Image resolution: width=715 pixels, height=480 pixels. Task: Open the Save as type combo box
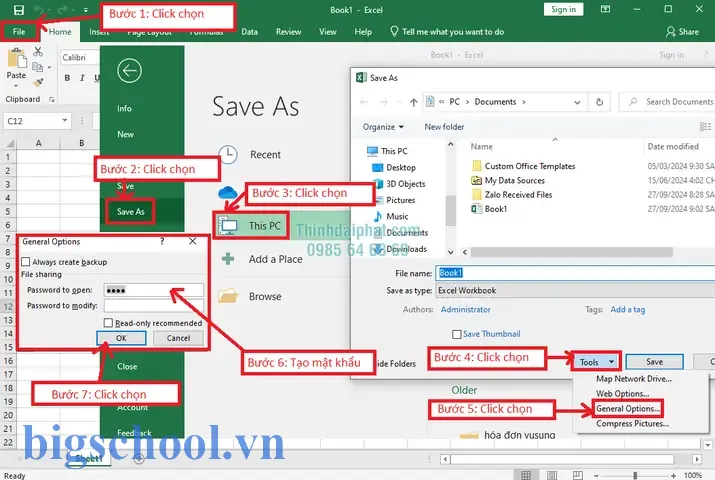[x=575, y=290]
